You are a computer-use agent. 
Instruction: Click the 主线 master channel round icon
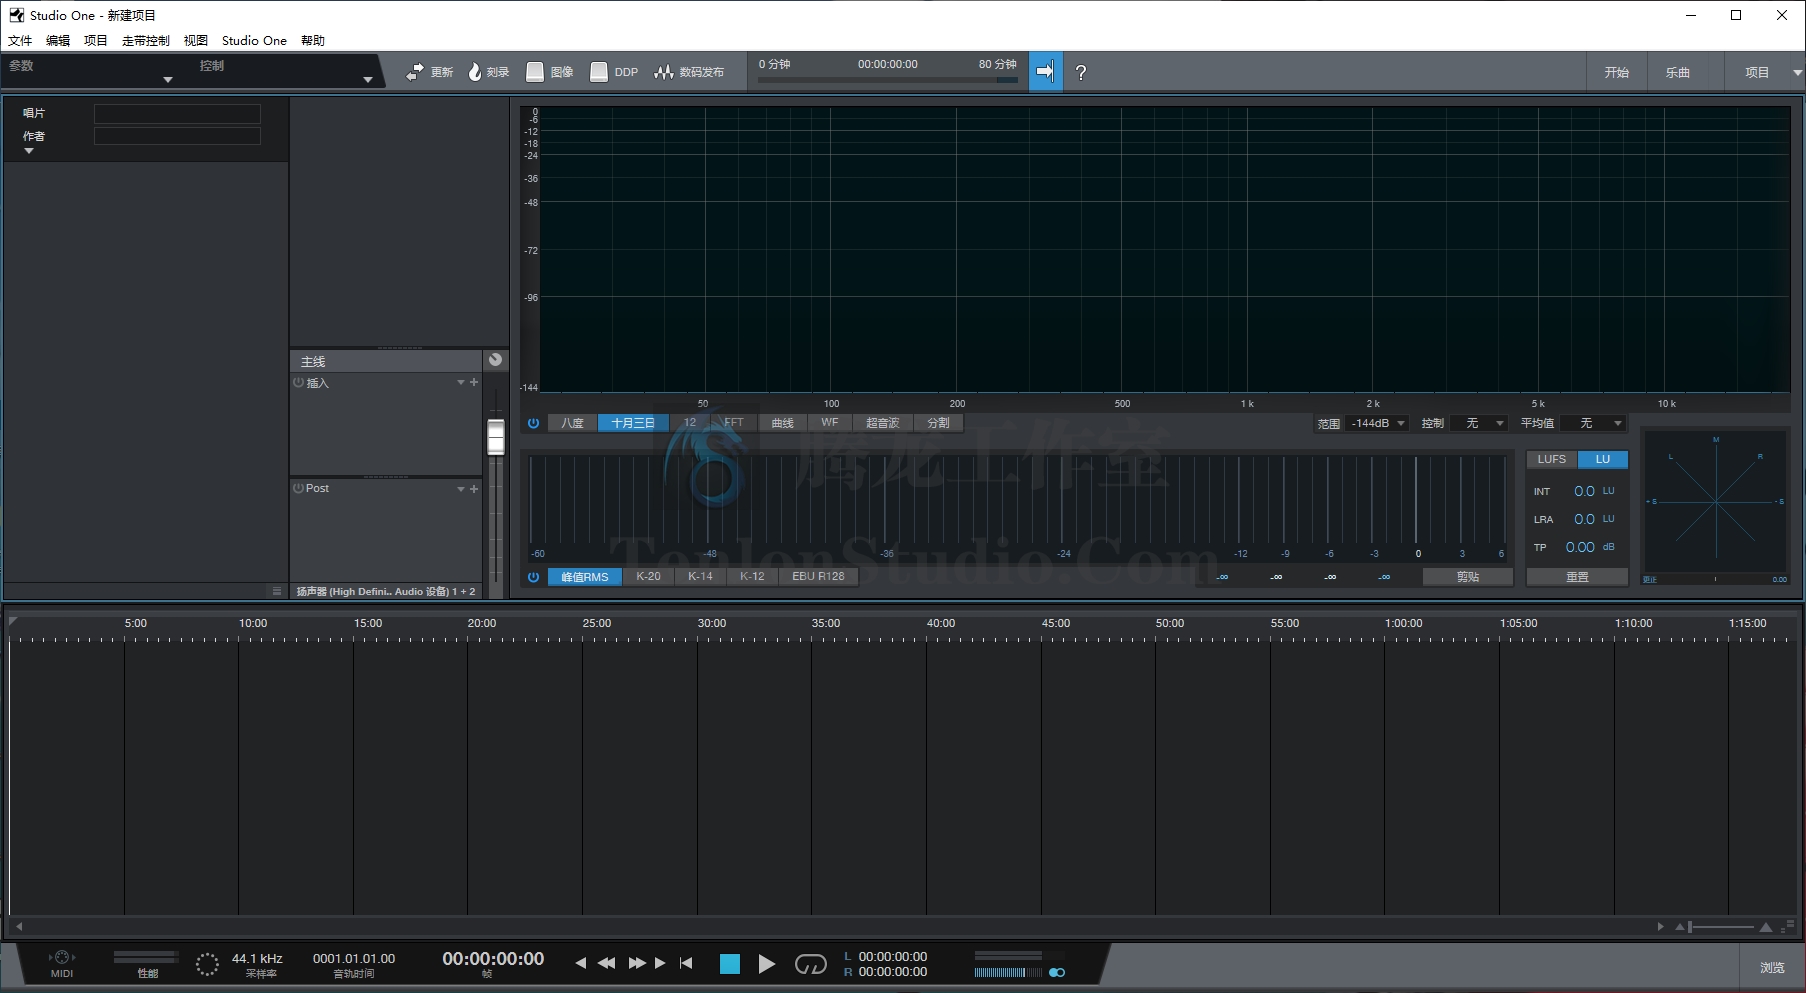[x=495, y=360]
